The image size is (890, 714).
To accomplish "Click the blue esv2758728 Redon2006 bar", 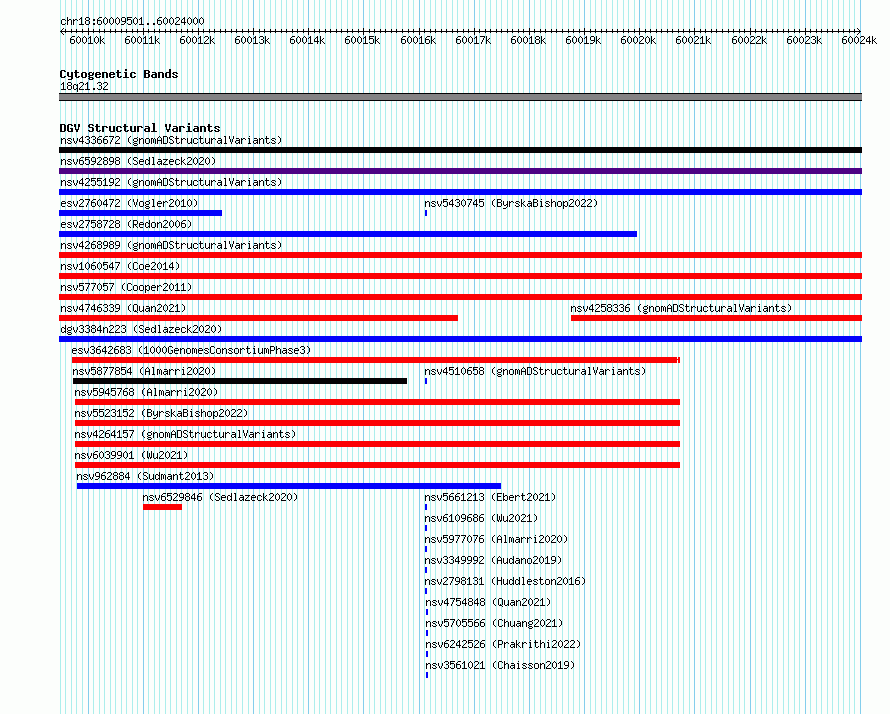I will click(x=348, y=234).
